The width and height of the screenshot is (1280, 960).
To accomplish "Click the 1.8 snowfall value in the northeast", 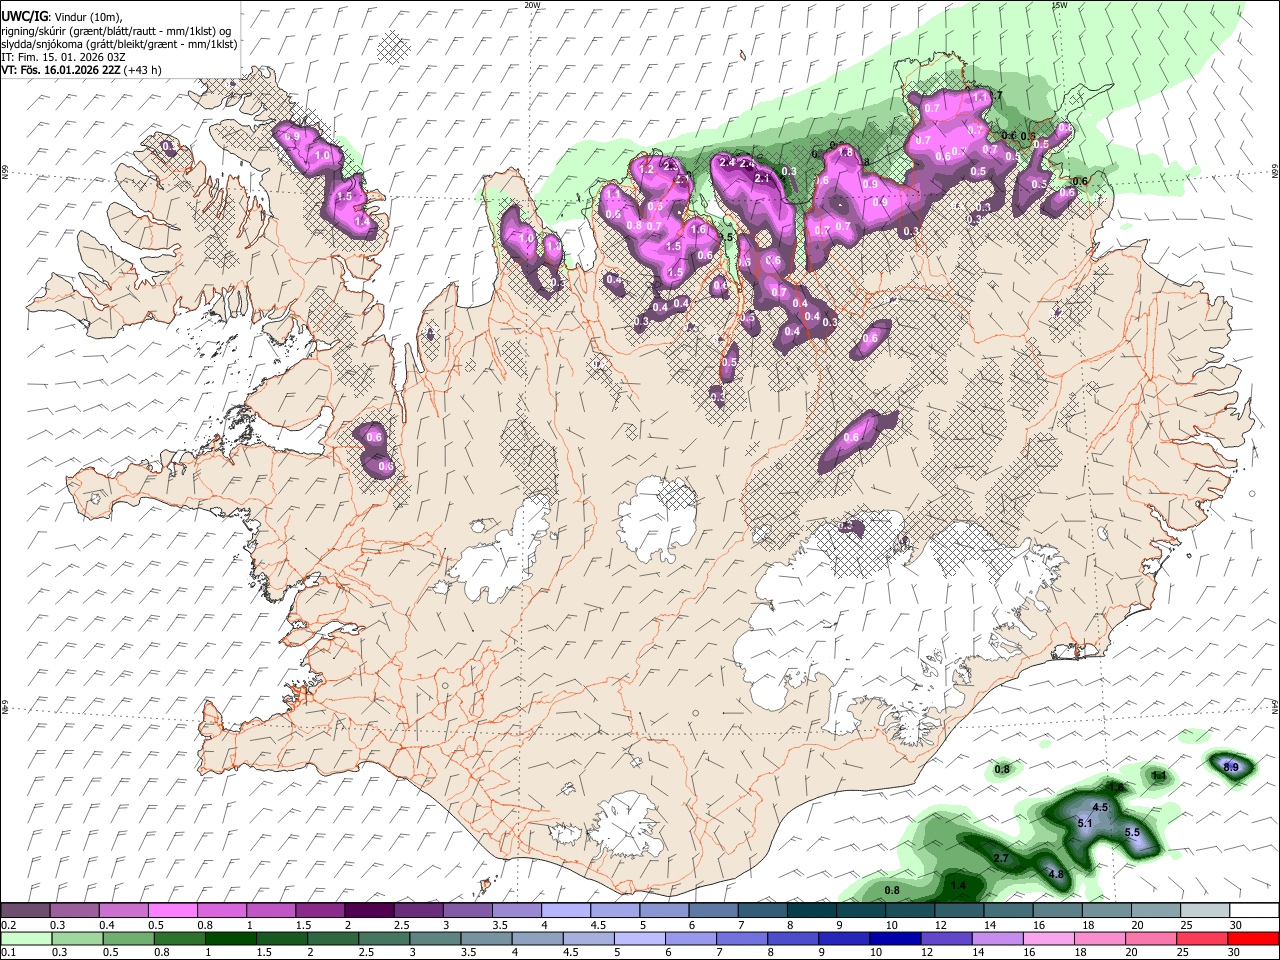I will 845,152.
